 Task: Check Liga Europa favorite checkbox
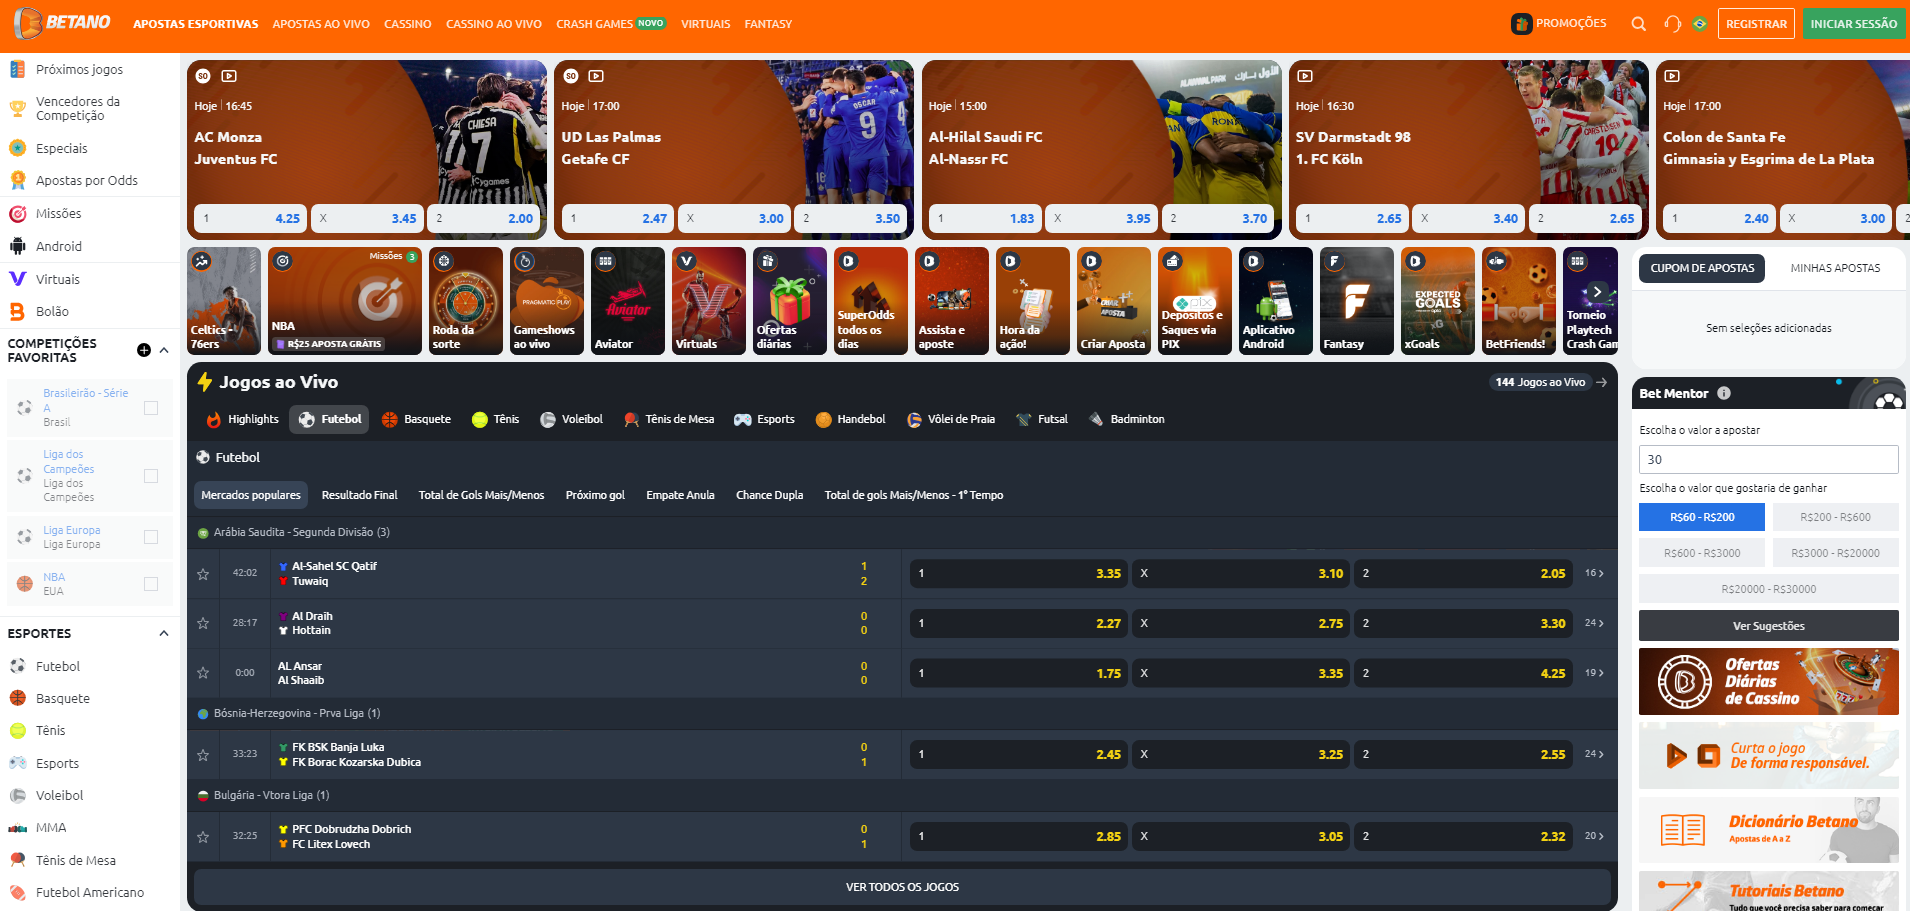click(151, 537)
